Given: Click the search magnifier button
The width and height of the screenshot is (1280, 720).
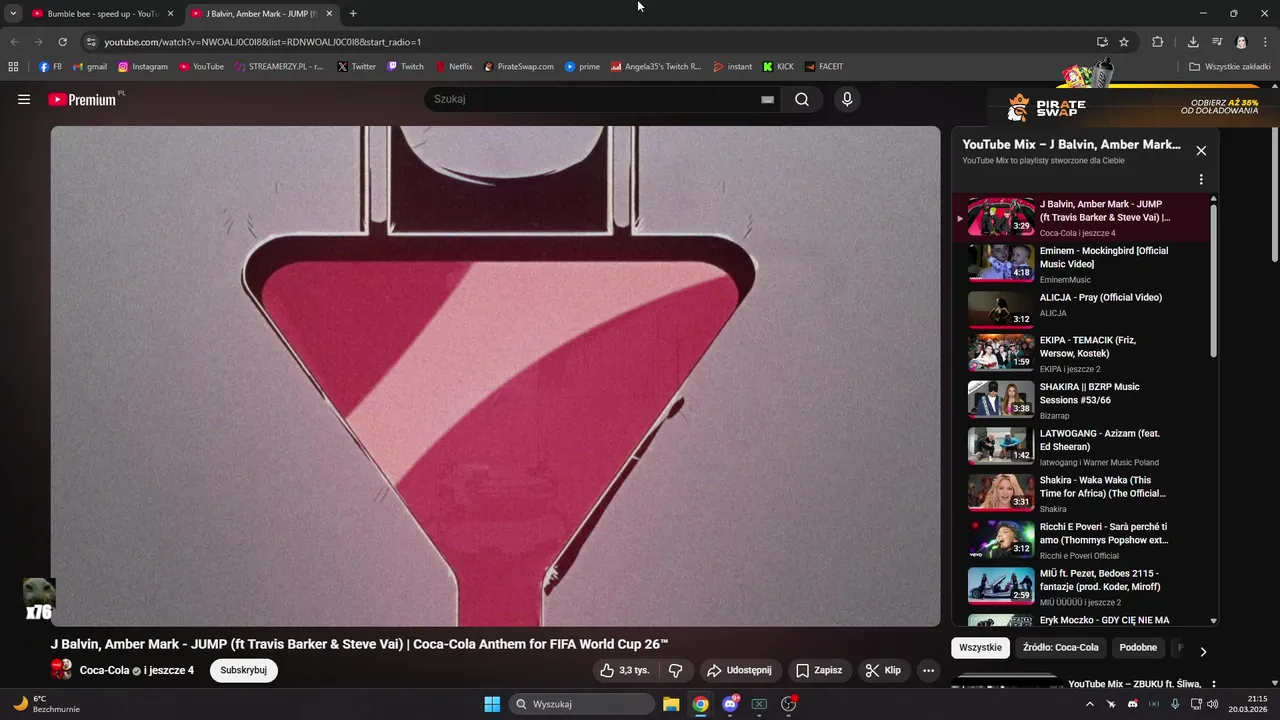Looking at the screenshot, I should (x=802, y=99).
